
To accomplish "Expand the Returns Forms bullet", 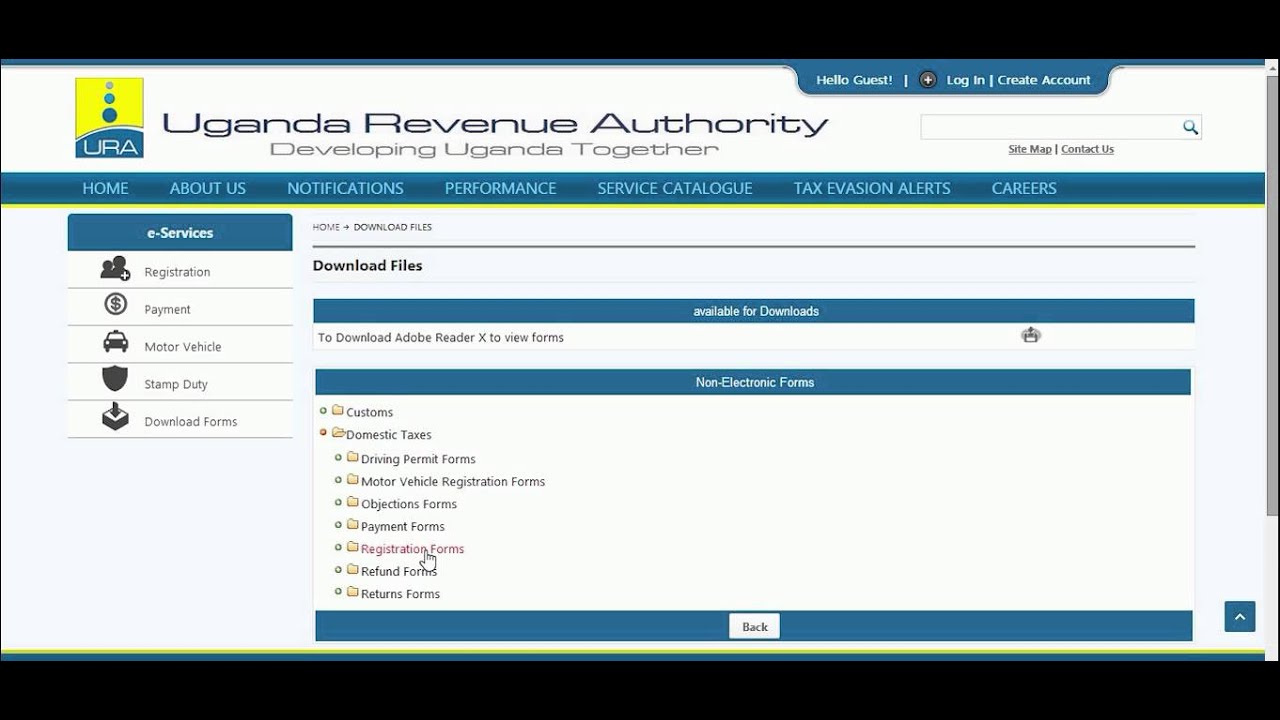I will [338, 592].
